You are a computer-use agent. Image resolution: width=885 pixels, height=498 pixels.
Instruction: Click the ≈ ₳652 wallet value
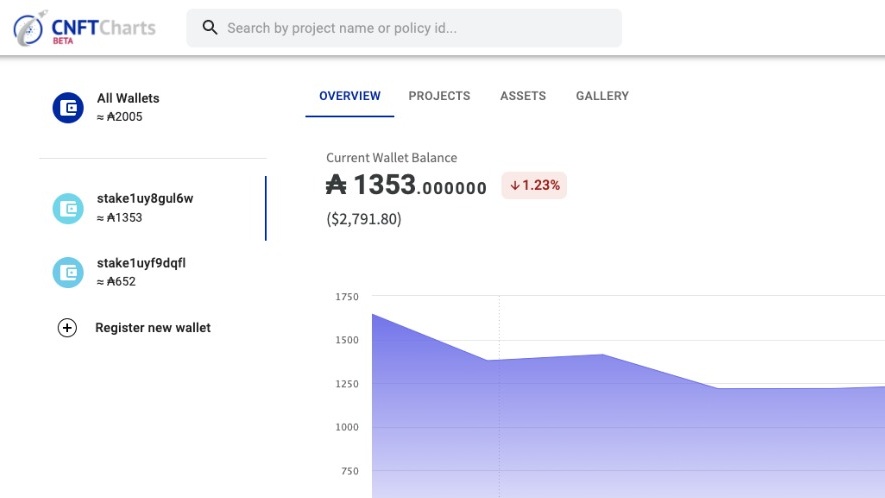click(116, 281)
